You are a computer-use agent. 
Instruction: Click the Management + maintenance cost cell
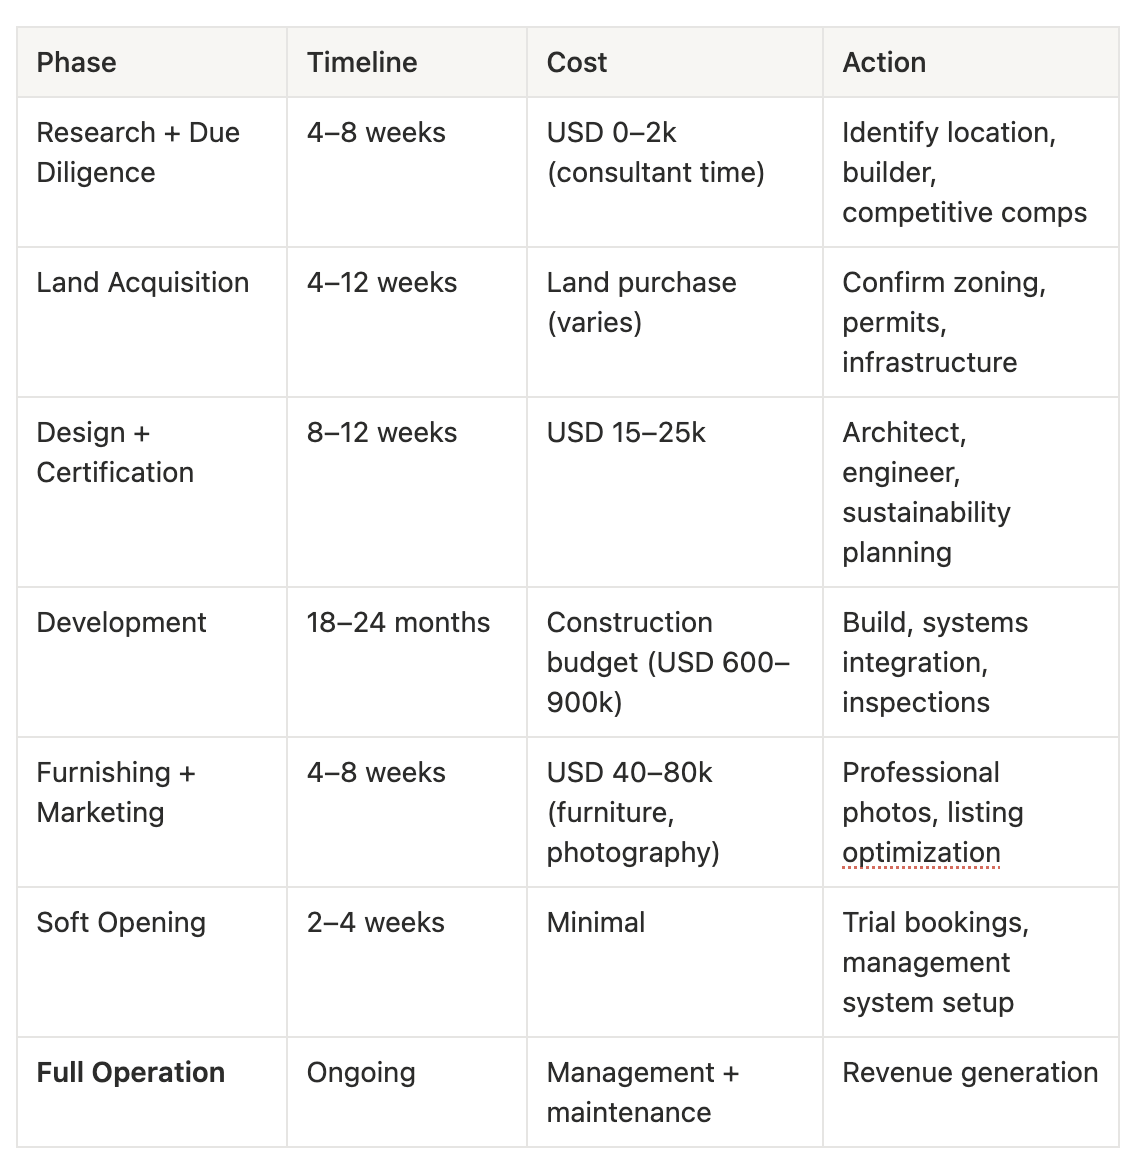coord(675,1092)
